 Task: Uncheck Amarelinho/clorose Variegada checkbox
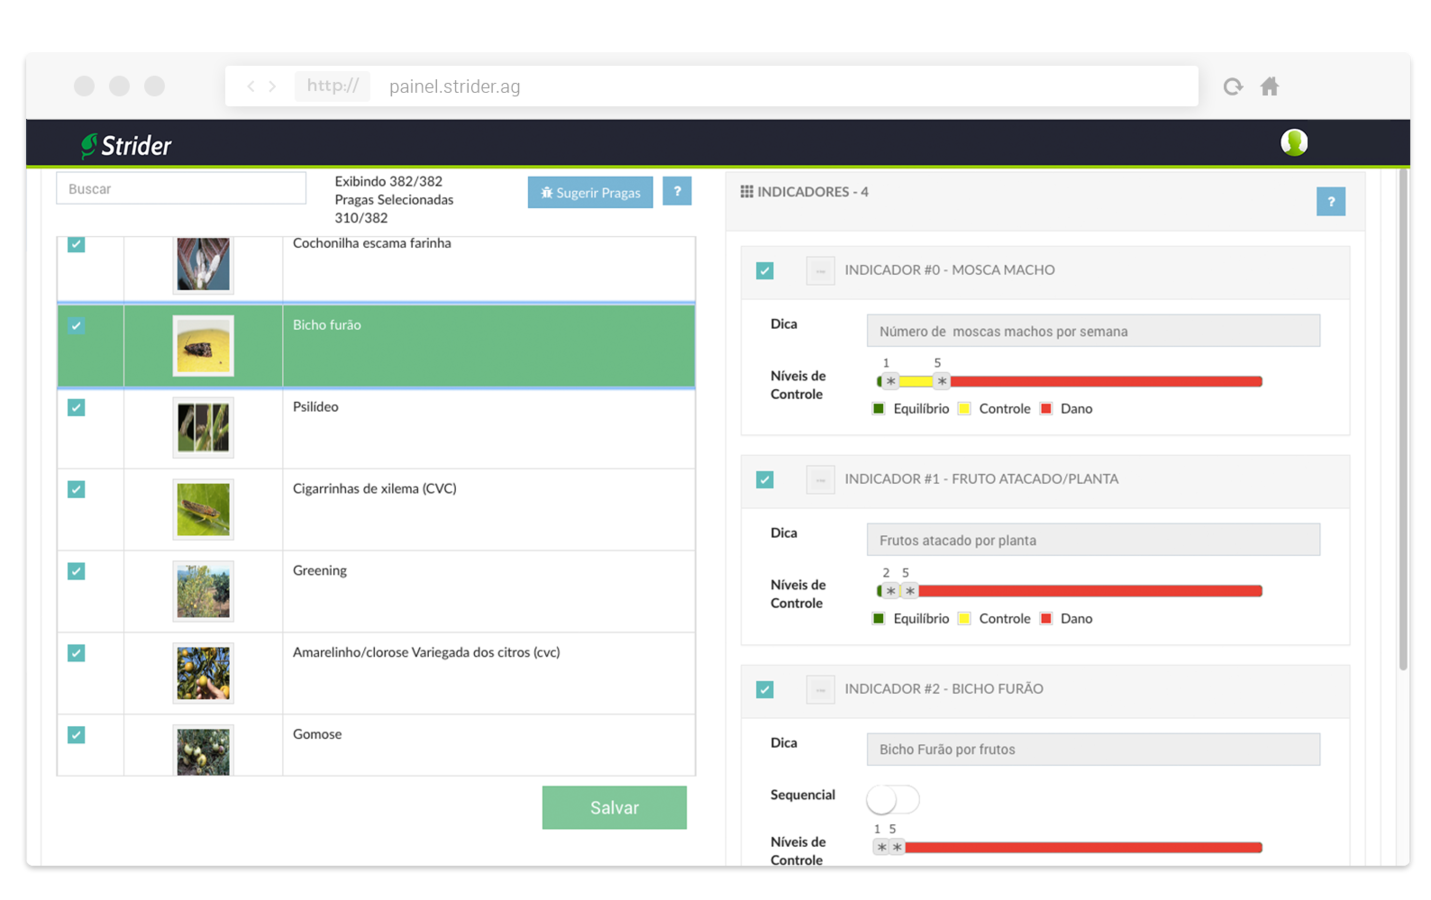pos(76,653)
